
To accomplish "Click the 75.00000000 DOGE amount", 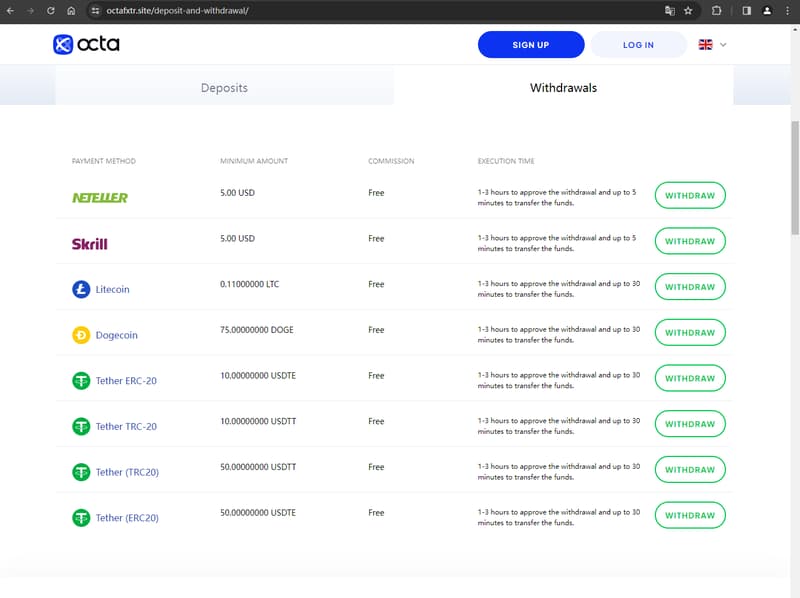I will (257, 330).
